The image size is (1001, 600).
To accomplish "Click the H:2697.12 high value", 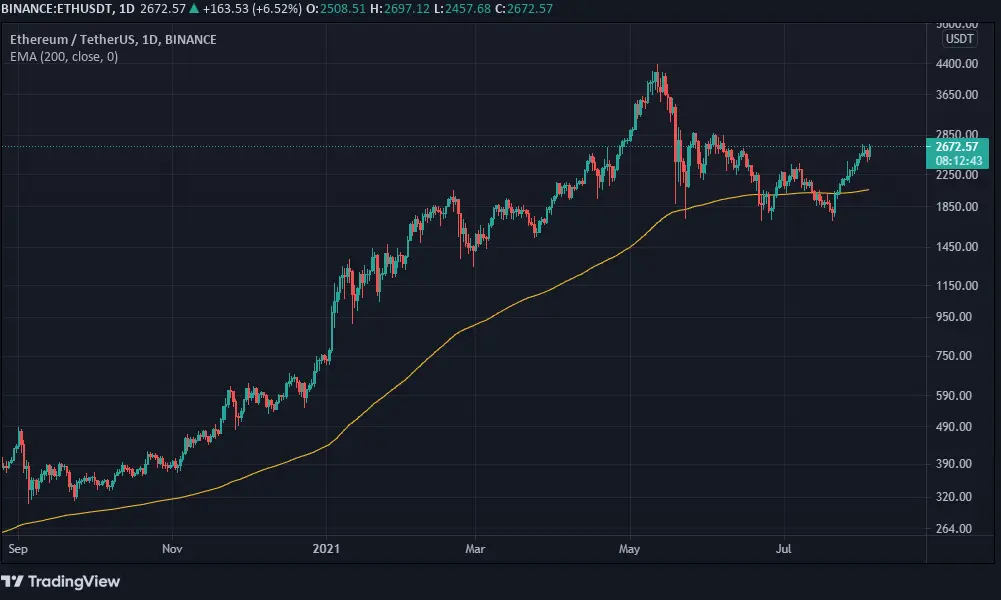I will click(400, 9).
